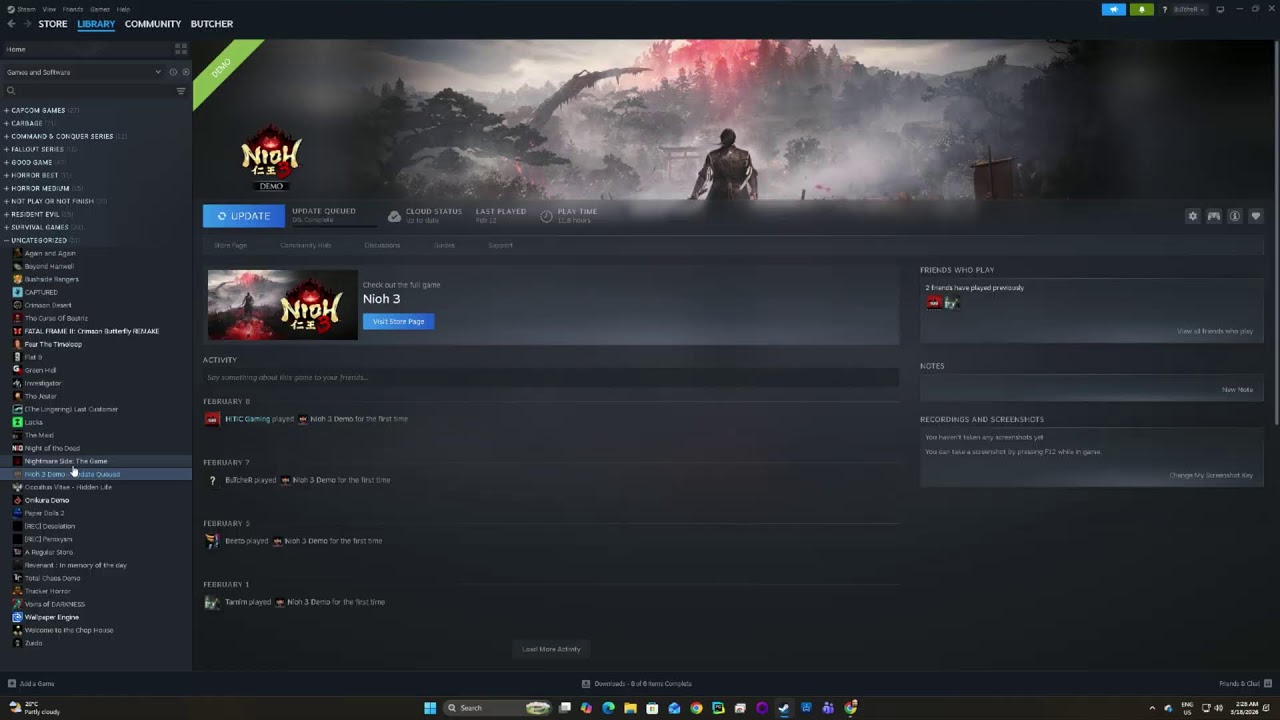Show game info for Nioh 3 Demo
This screenshot has height=720, width=1280.
tap(1235, 216)
